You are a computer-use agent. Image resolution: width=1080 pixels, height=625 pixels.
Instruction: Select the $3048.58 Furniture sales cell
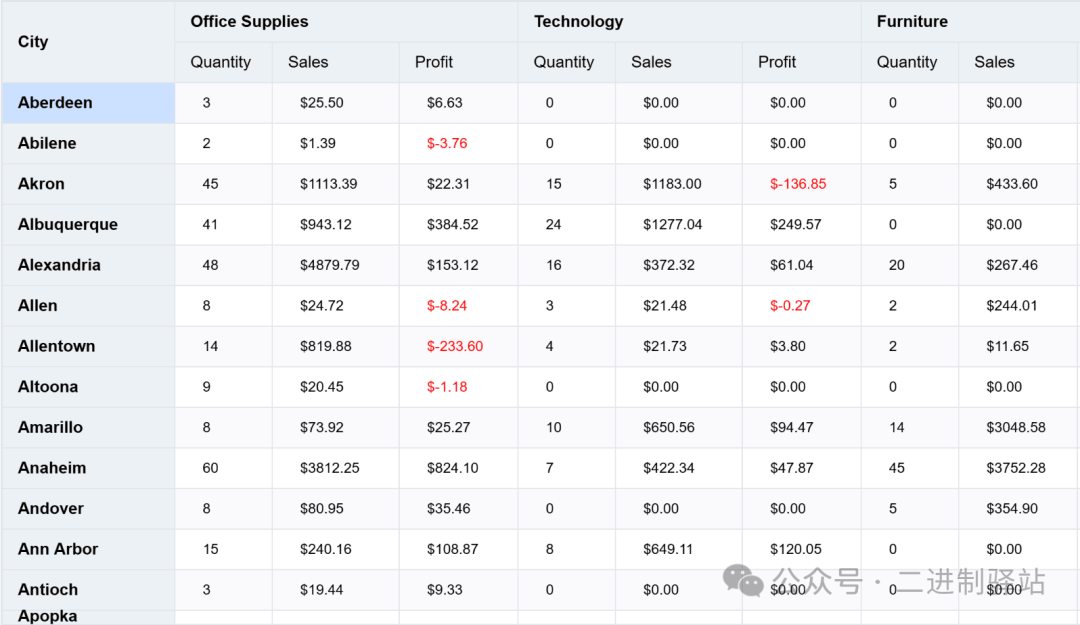point(1015,427)
